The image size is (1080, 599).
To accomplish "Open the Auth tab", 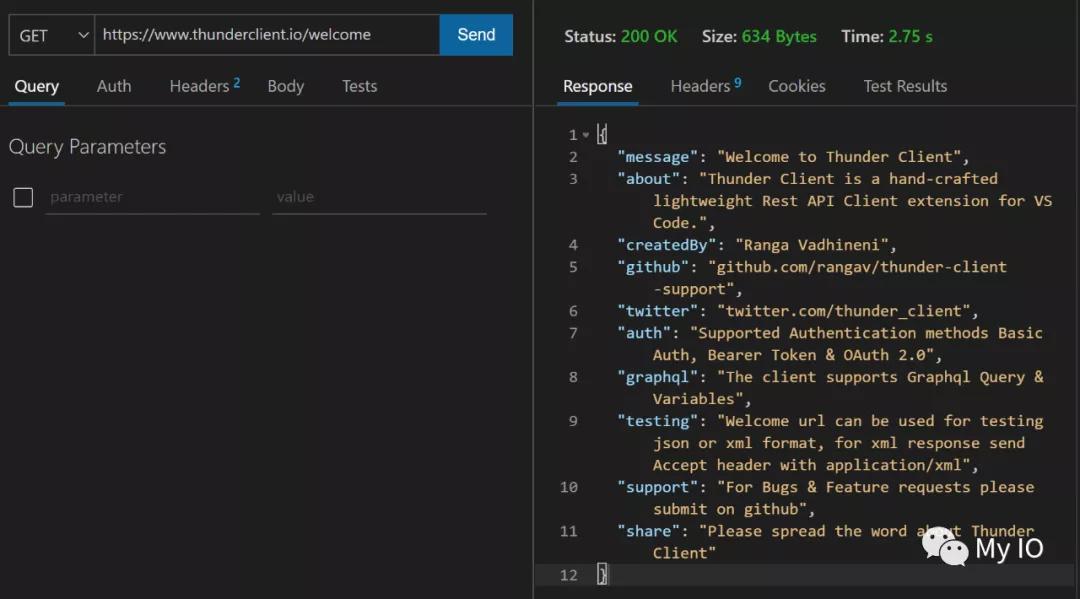I will pyautogui.click(x=114, y=86).
